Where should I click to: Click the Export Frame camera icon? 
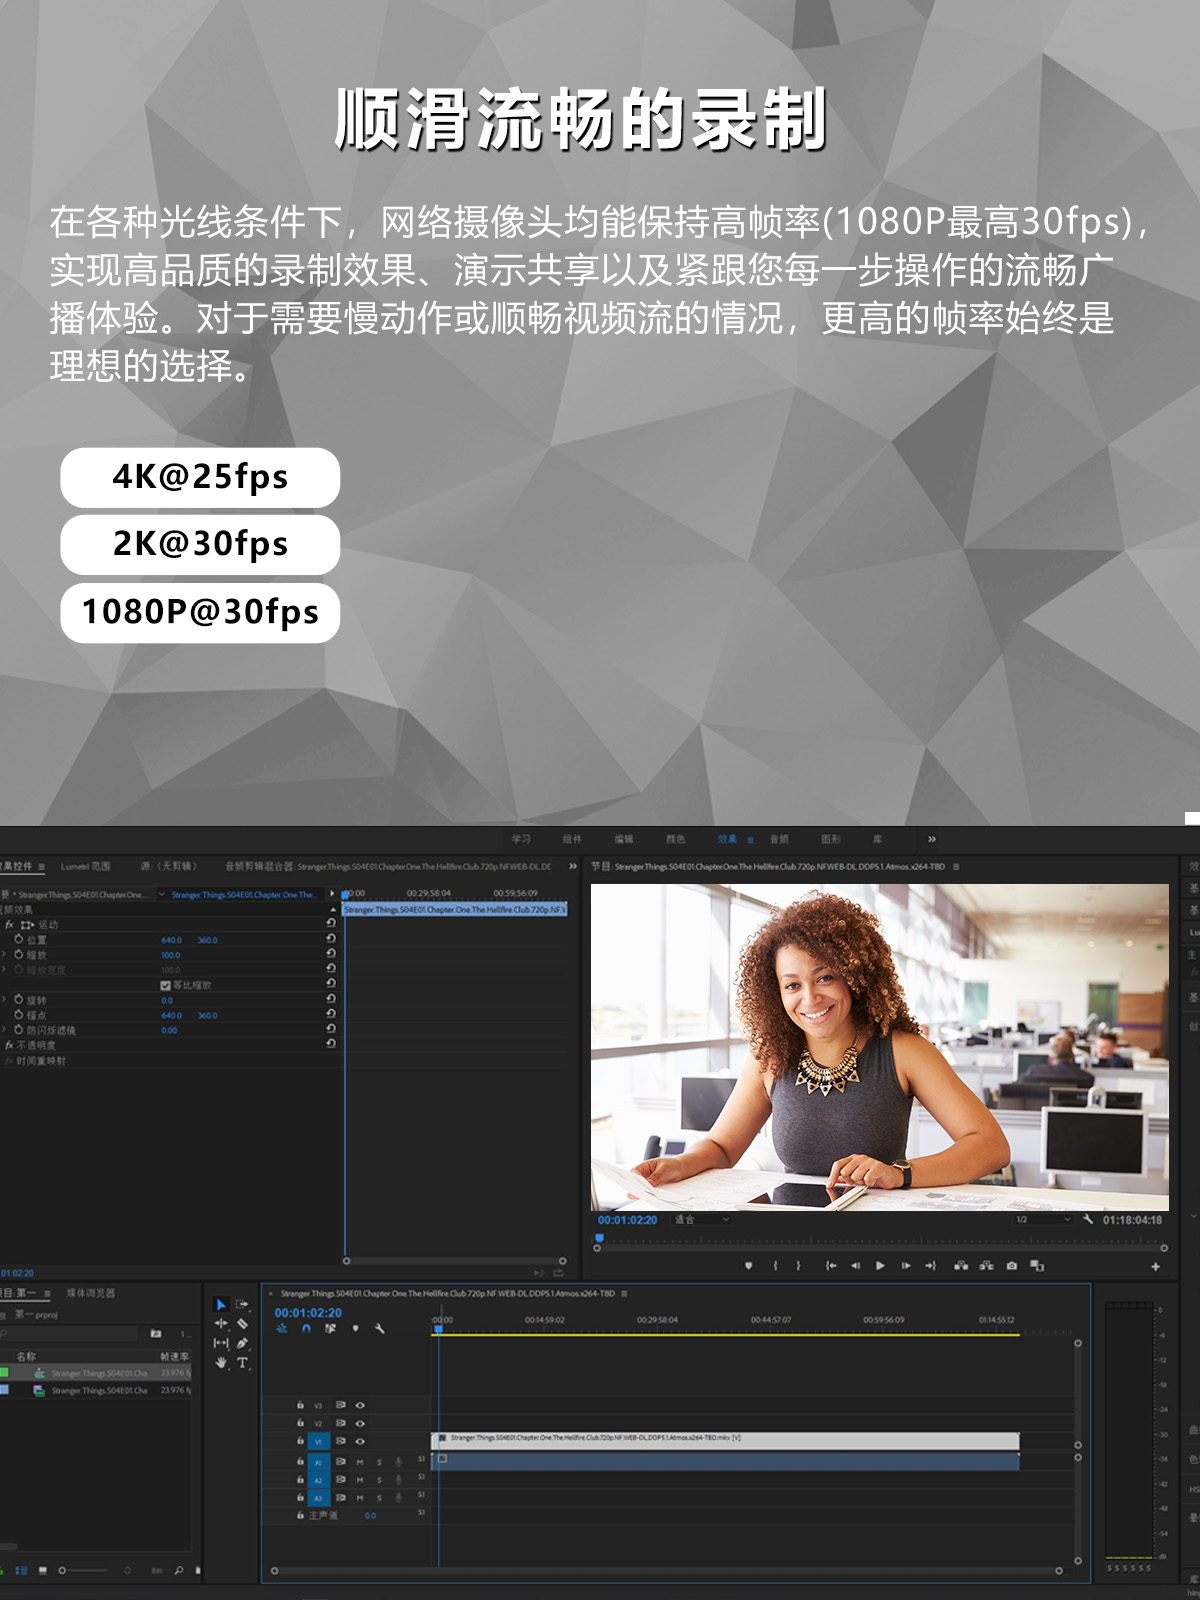tap(1011, 1266)
